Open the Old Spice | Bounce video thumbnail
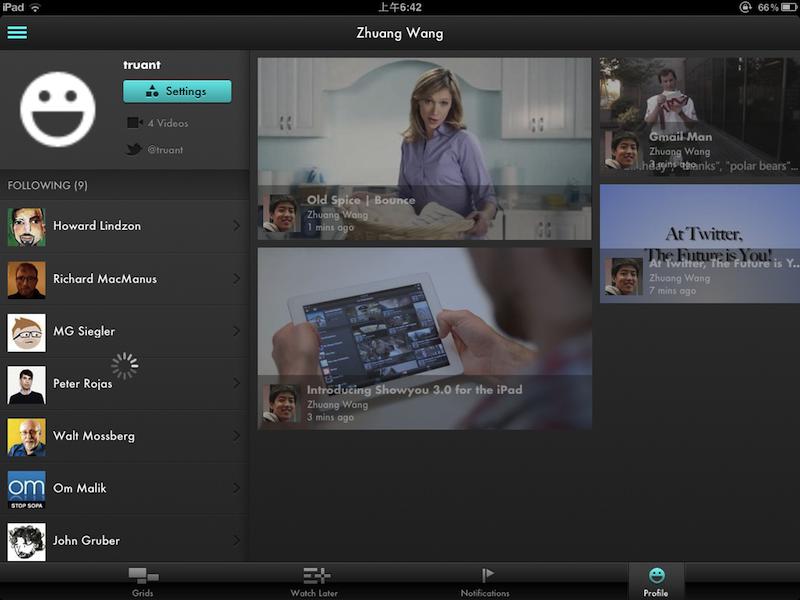 424,148
